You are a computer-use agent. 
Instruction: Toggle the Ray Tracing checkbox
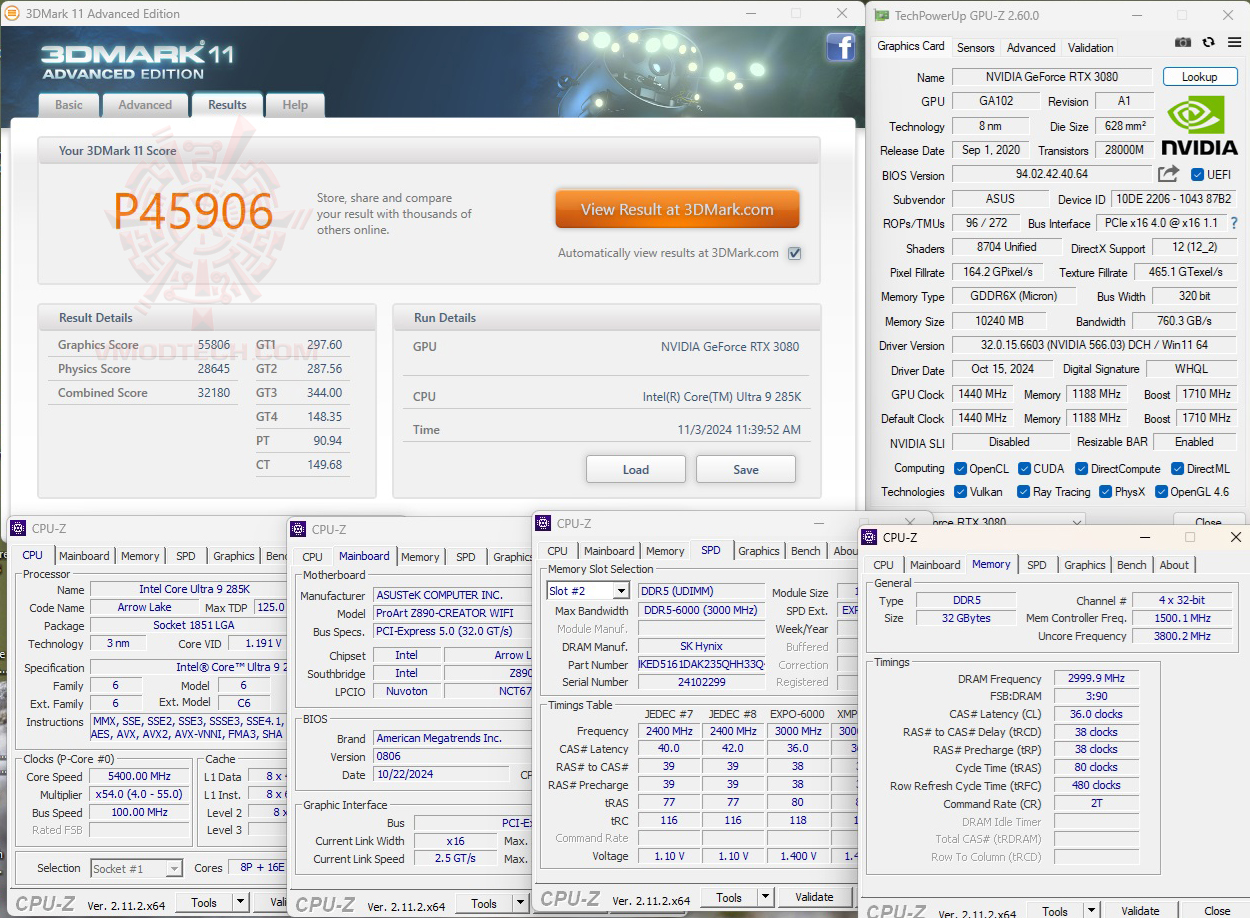1023,491
